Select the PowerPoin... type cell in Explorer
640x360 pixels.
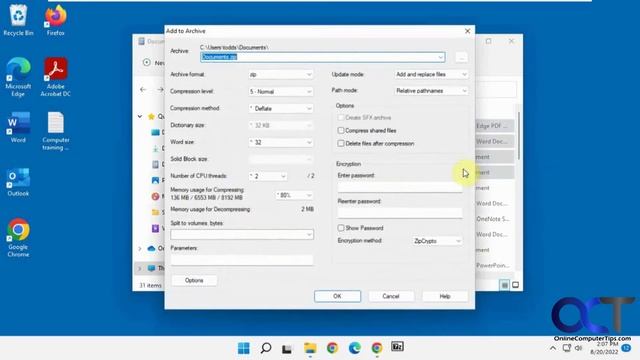[x=493, y=265]
